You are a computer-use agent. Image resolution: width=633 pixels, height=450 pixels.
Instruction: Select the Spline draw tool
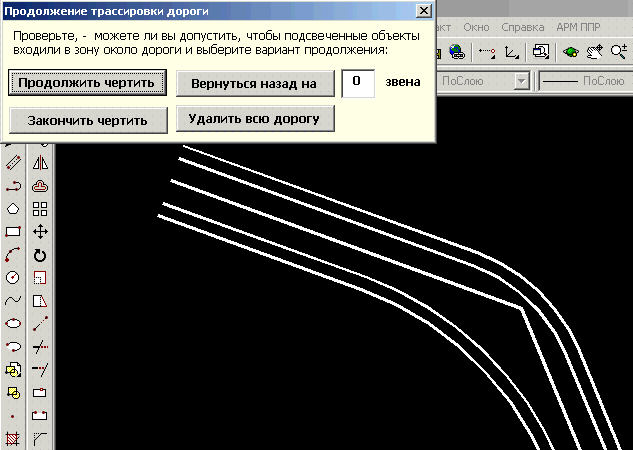[x=13, y=301]
